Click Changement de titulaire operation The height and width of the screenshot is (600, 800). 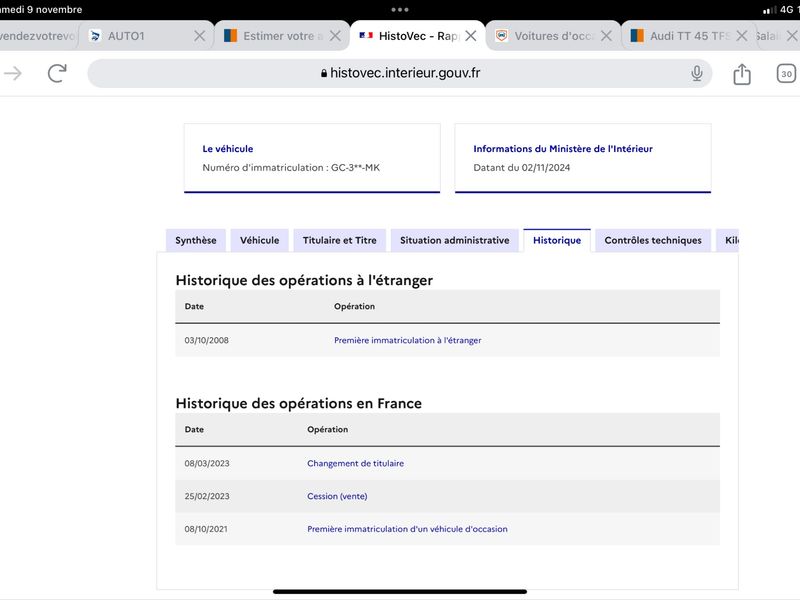[x=356, y=463]
